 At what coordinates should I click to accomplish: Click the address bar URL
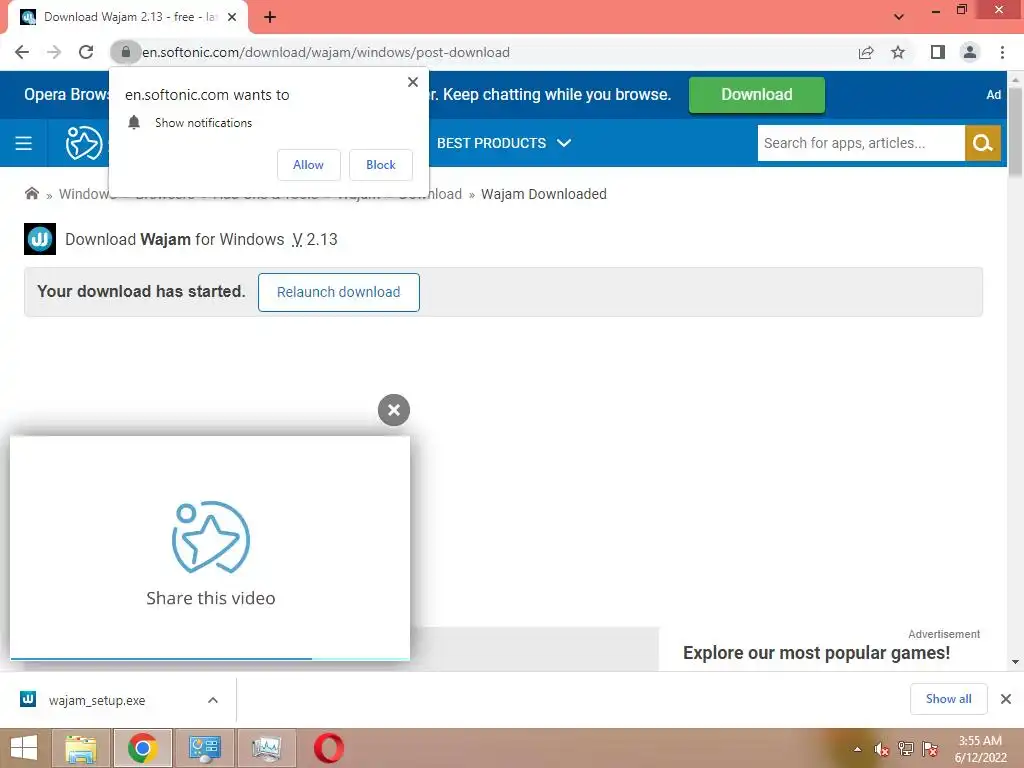326,52
